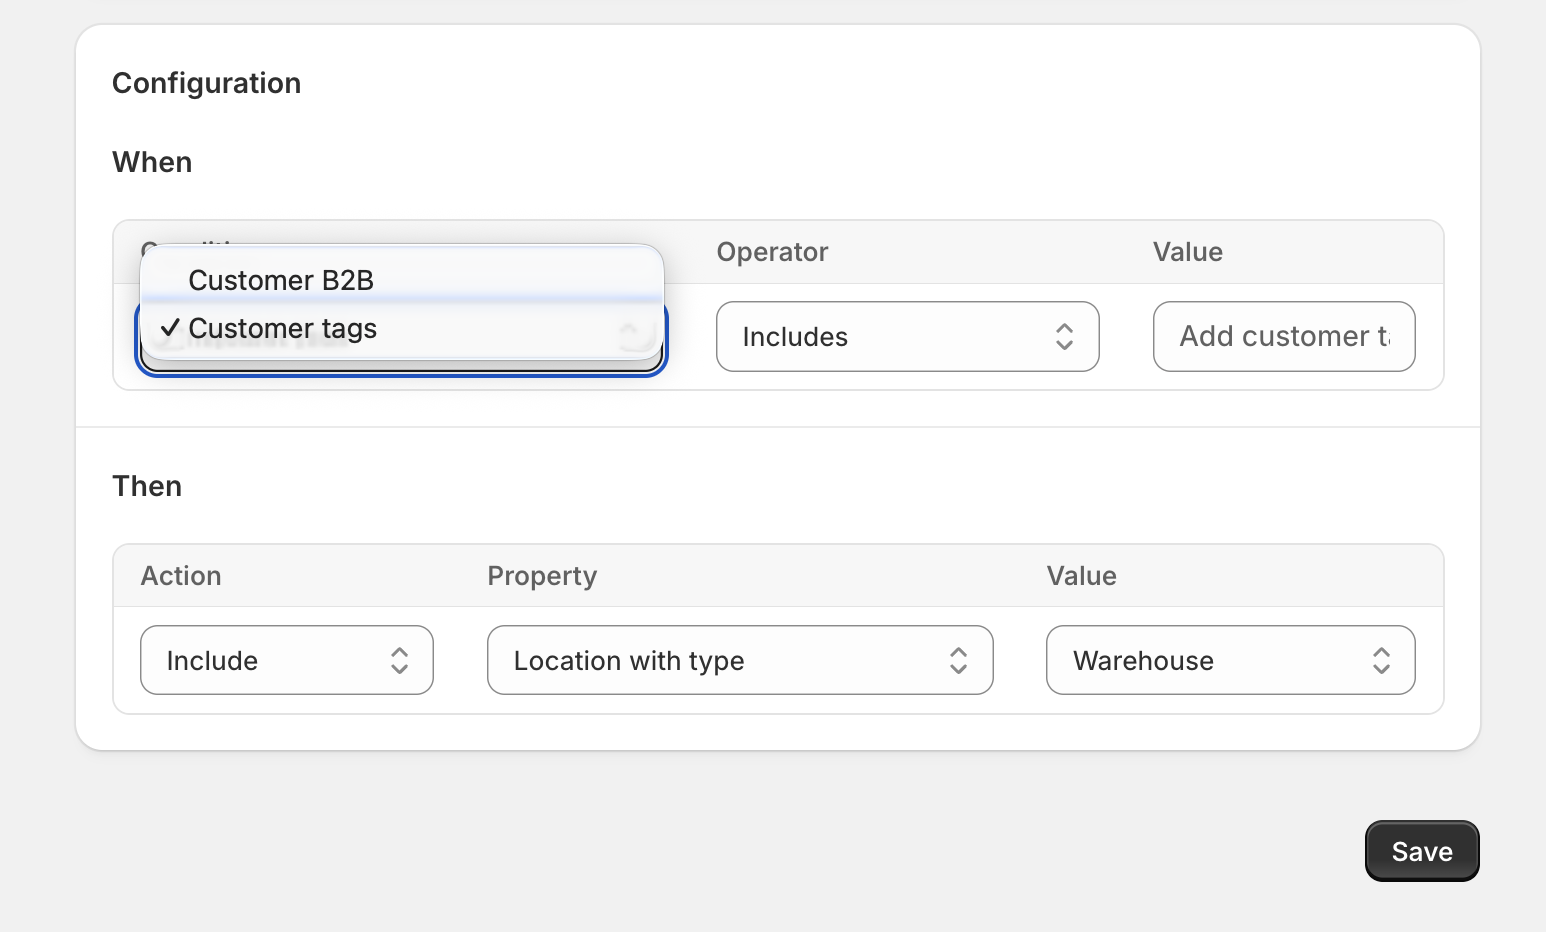Click the checkmark beside Customer tags
Image resolution: width=1546 pixels, height=932 pixels.
pyautogui.click(x=170, y=328)
